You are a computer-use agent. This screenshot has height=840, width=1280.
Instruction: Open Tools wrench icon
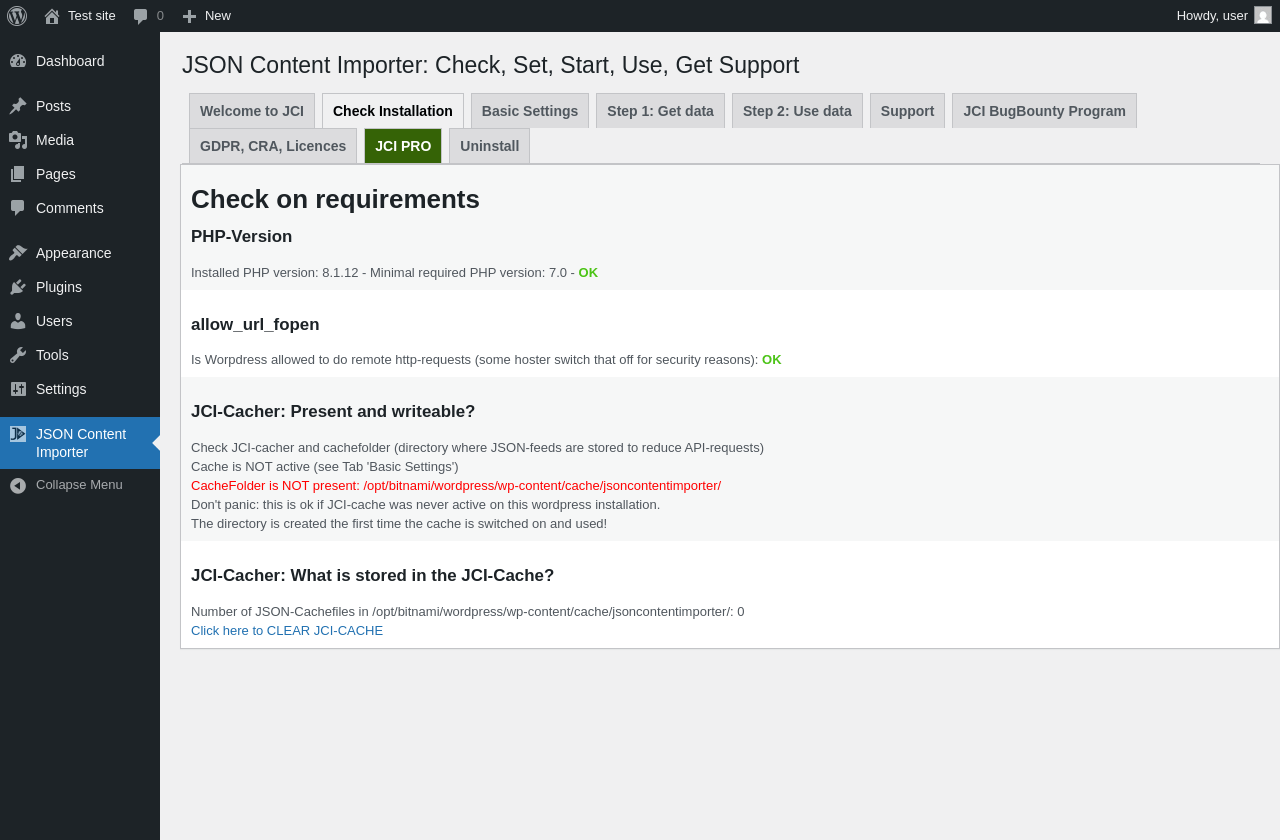tap(18, 355)
